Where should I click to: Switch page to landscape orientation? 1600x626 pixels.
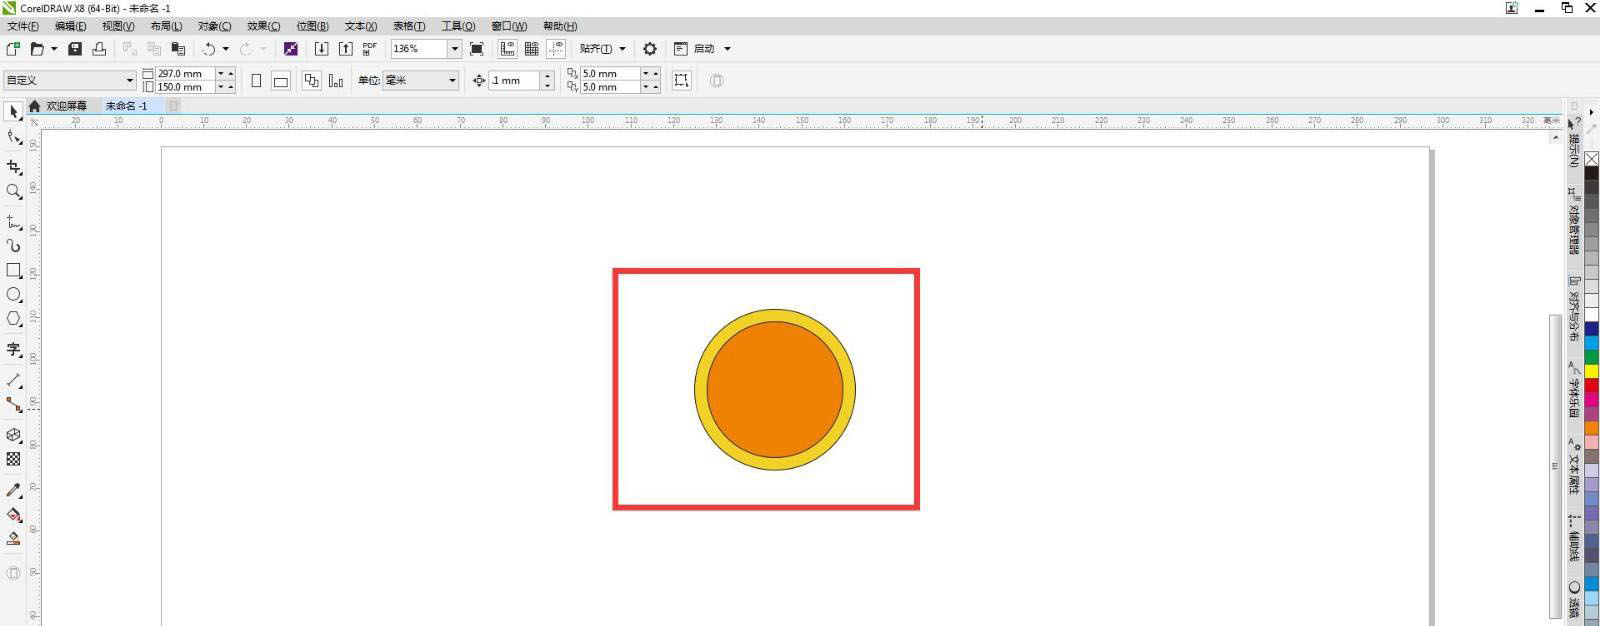tap(281, 81)
